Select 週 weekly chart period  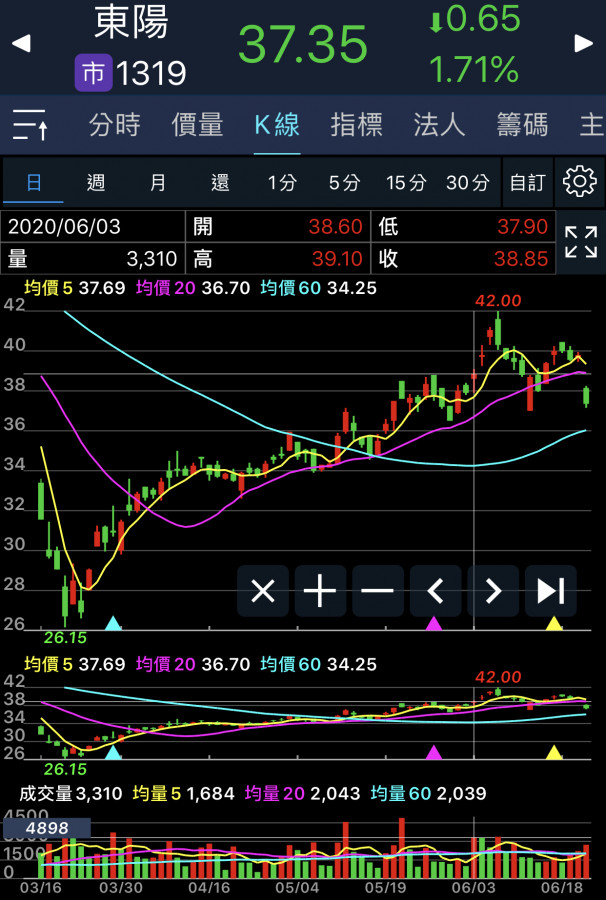96,182
